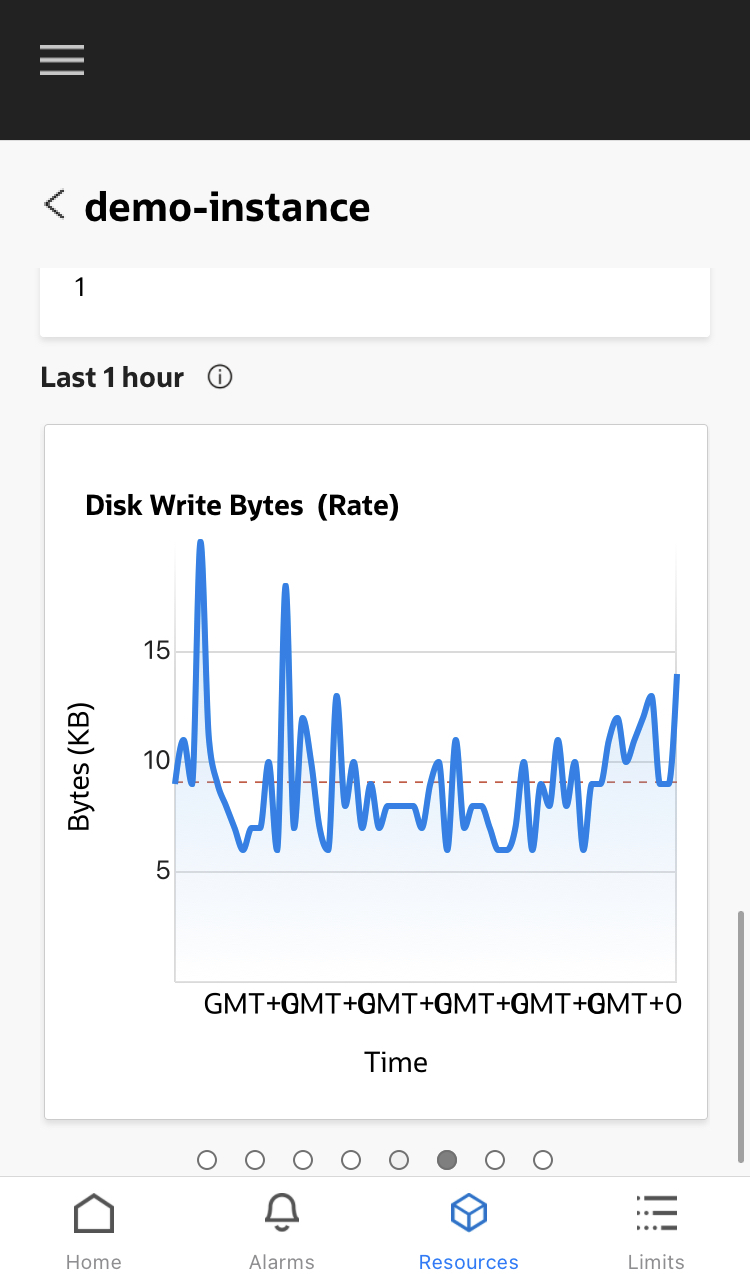The image size is (750, 1274).
Task: Tap the Limits list icon
Action: pyautogui.click(x=656, y=1214)
